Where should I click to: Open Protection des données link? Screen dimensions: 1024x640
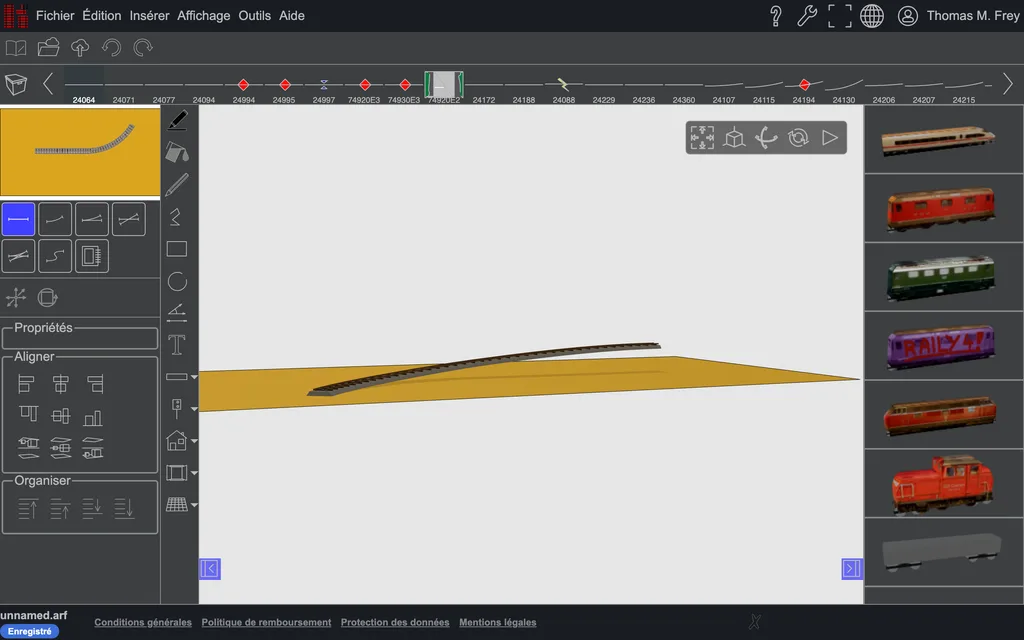395,622
